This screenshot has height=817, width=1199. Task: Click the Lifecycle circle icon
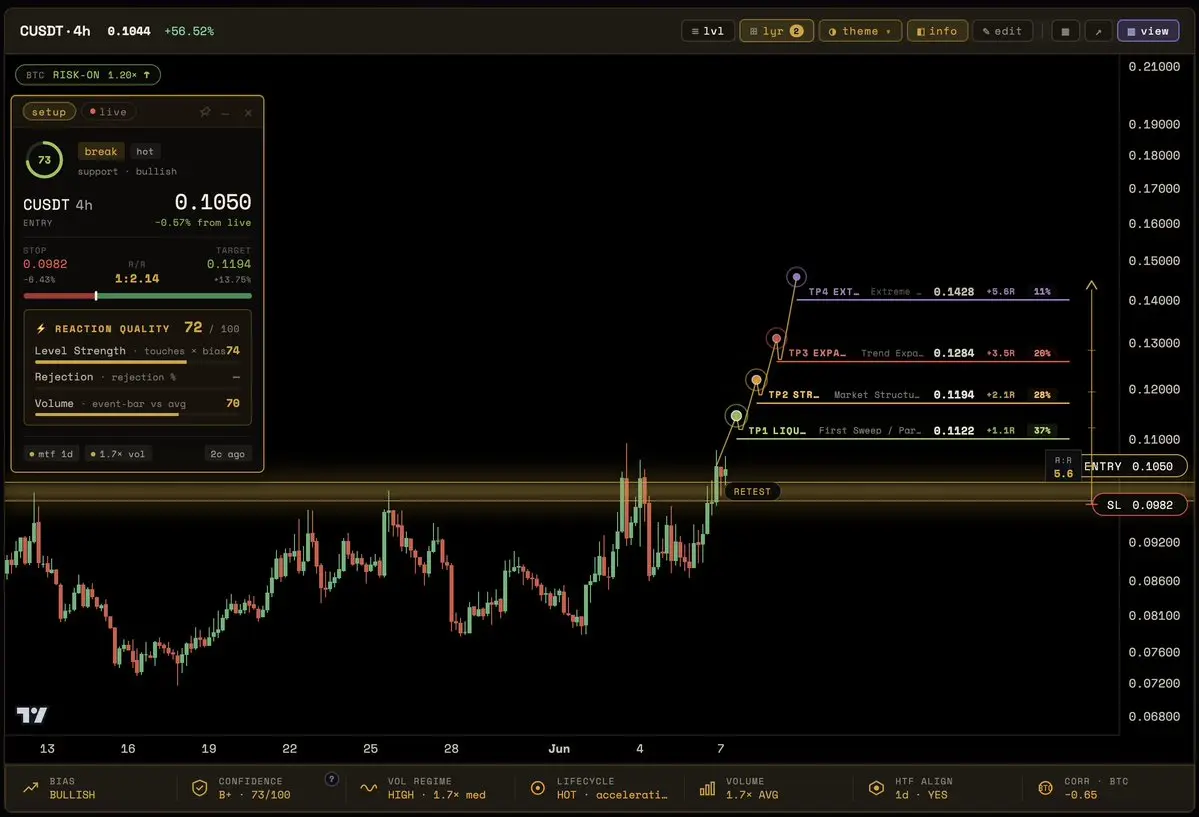(538, 788)
